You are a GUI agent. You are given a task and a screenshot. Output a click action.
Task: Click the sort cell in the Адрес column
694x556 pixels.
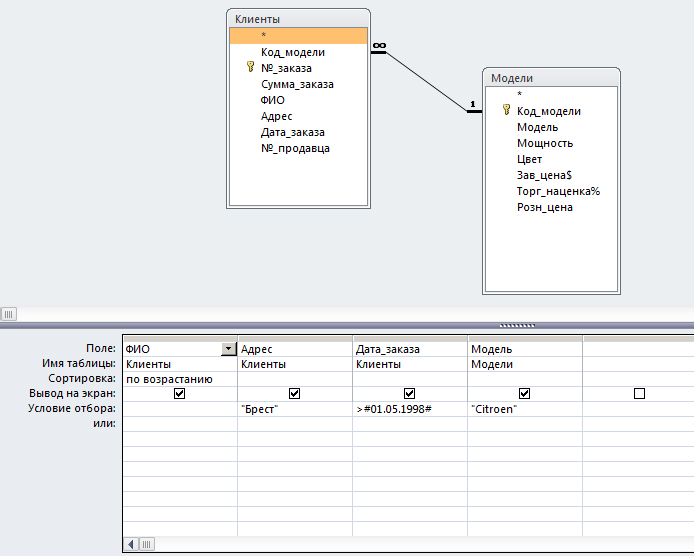(295, 379)
